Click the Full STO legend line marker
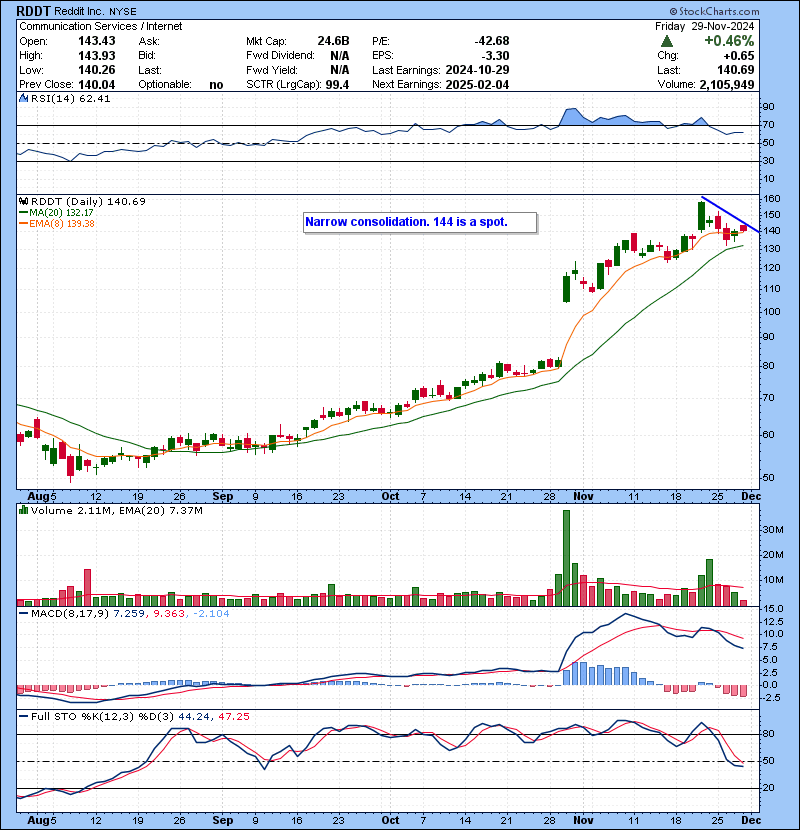Viewport: 800px width, 830px height. (x=24, y=716)
